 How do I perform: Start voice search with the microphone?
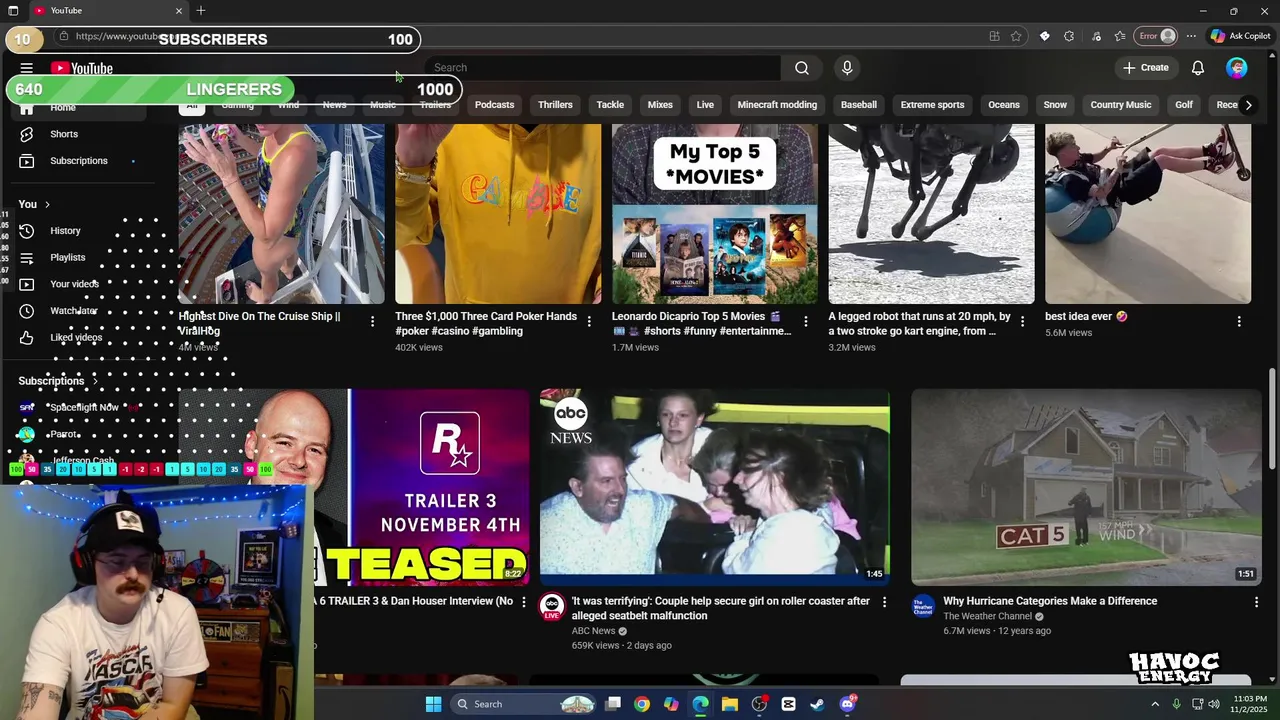pyautogui.click(x=847, y=68)
